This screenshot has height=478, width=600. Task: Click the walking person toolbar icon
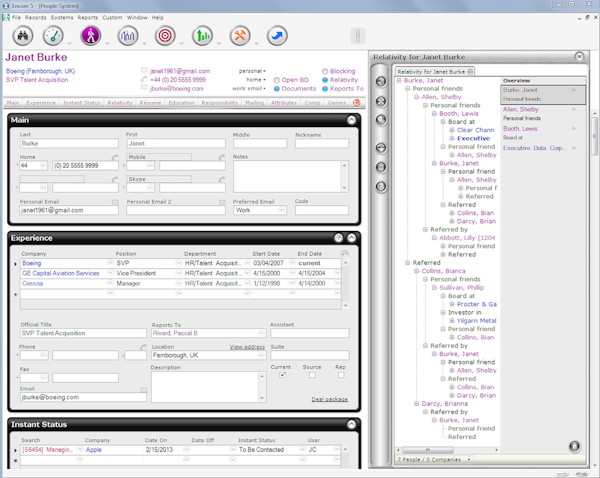(x=90, y=36)
